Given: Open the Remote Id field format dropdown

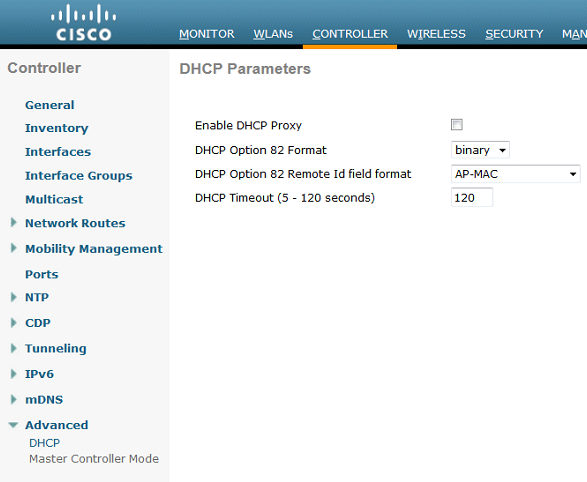Looking at the screenshot, I should point(515,174).
